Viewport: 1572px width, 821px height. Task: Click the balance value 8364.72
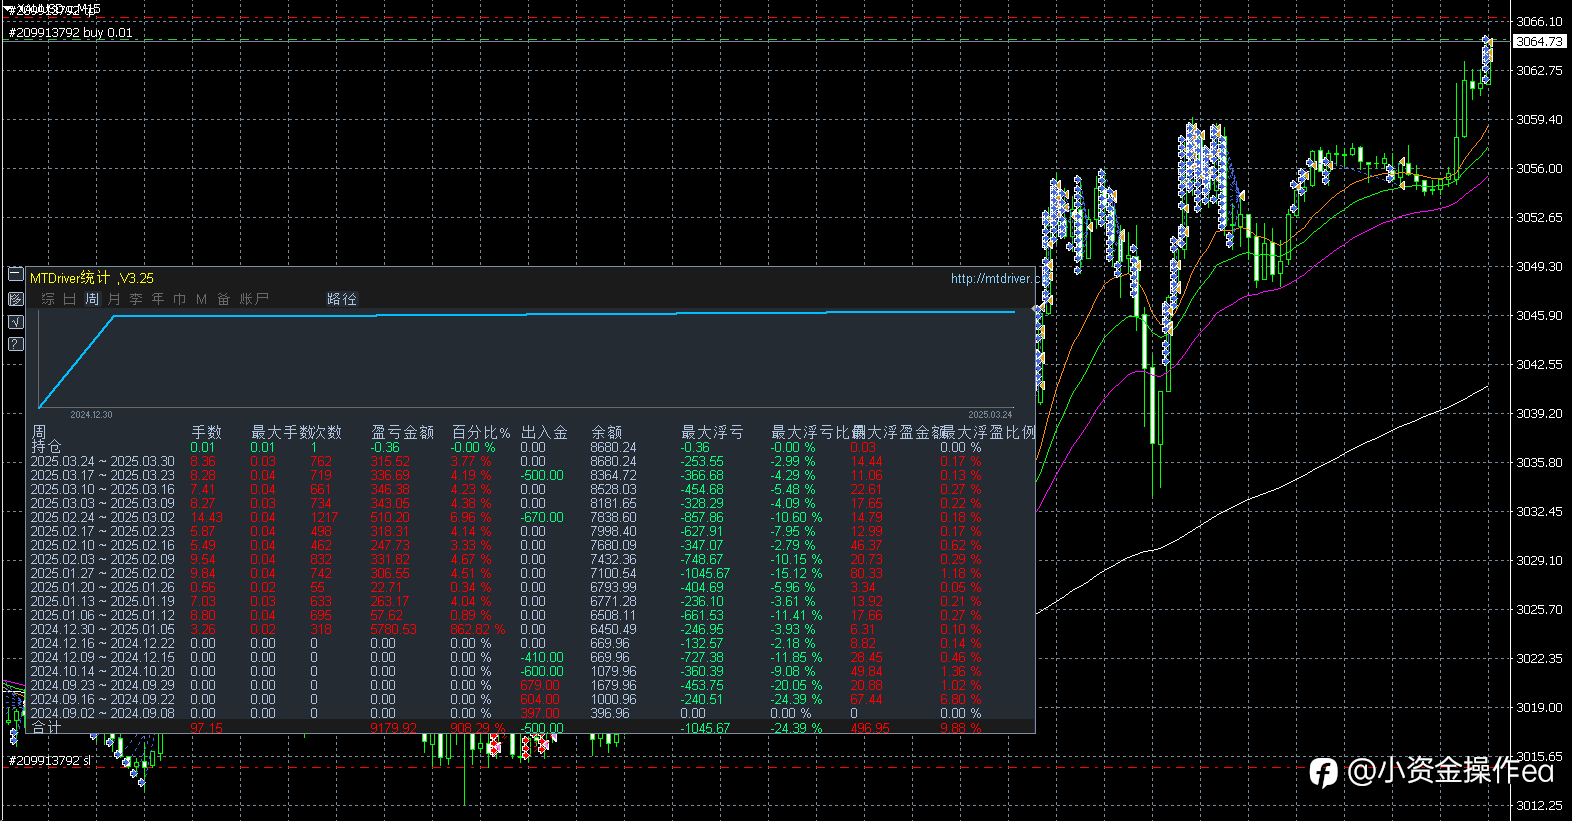(613, 475)
